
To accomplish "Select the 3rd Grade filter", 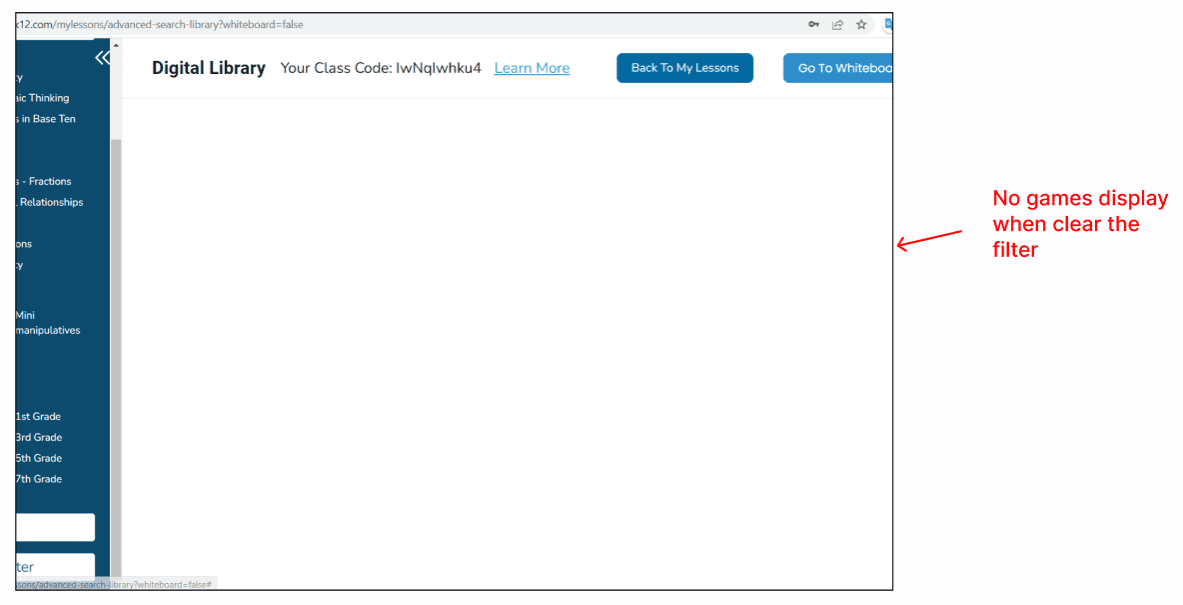I will [x=38, y=438].
